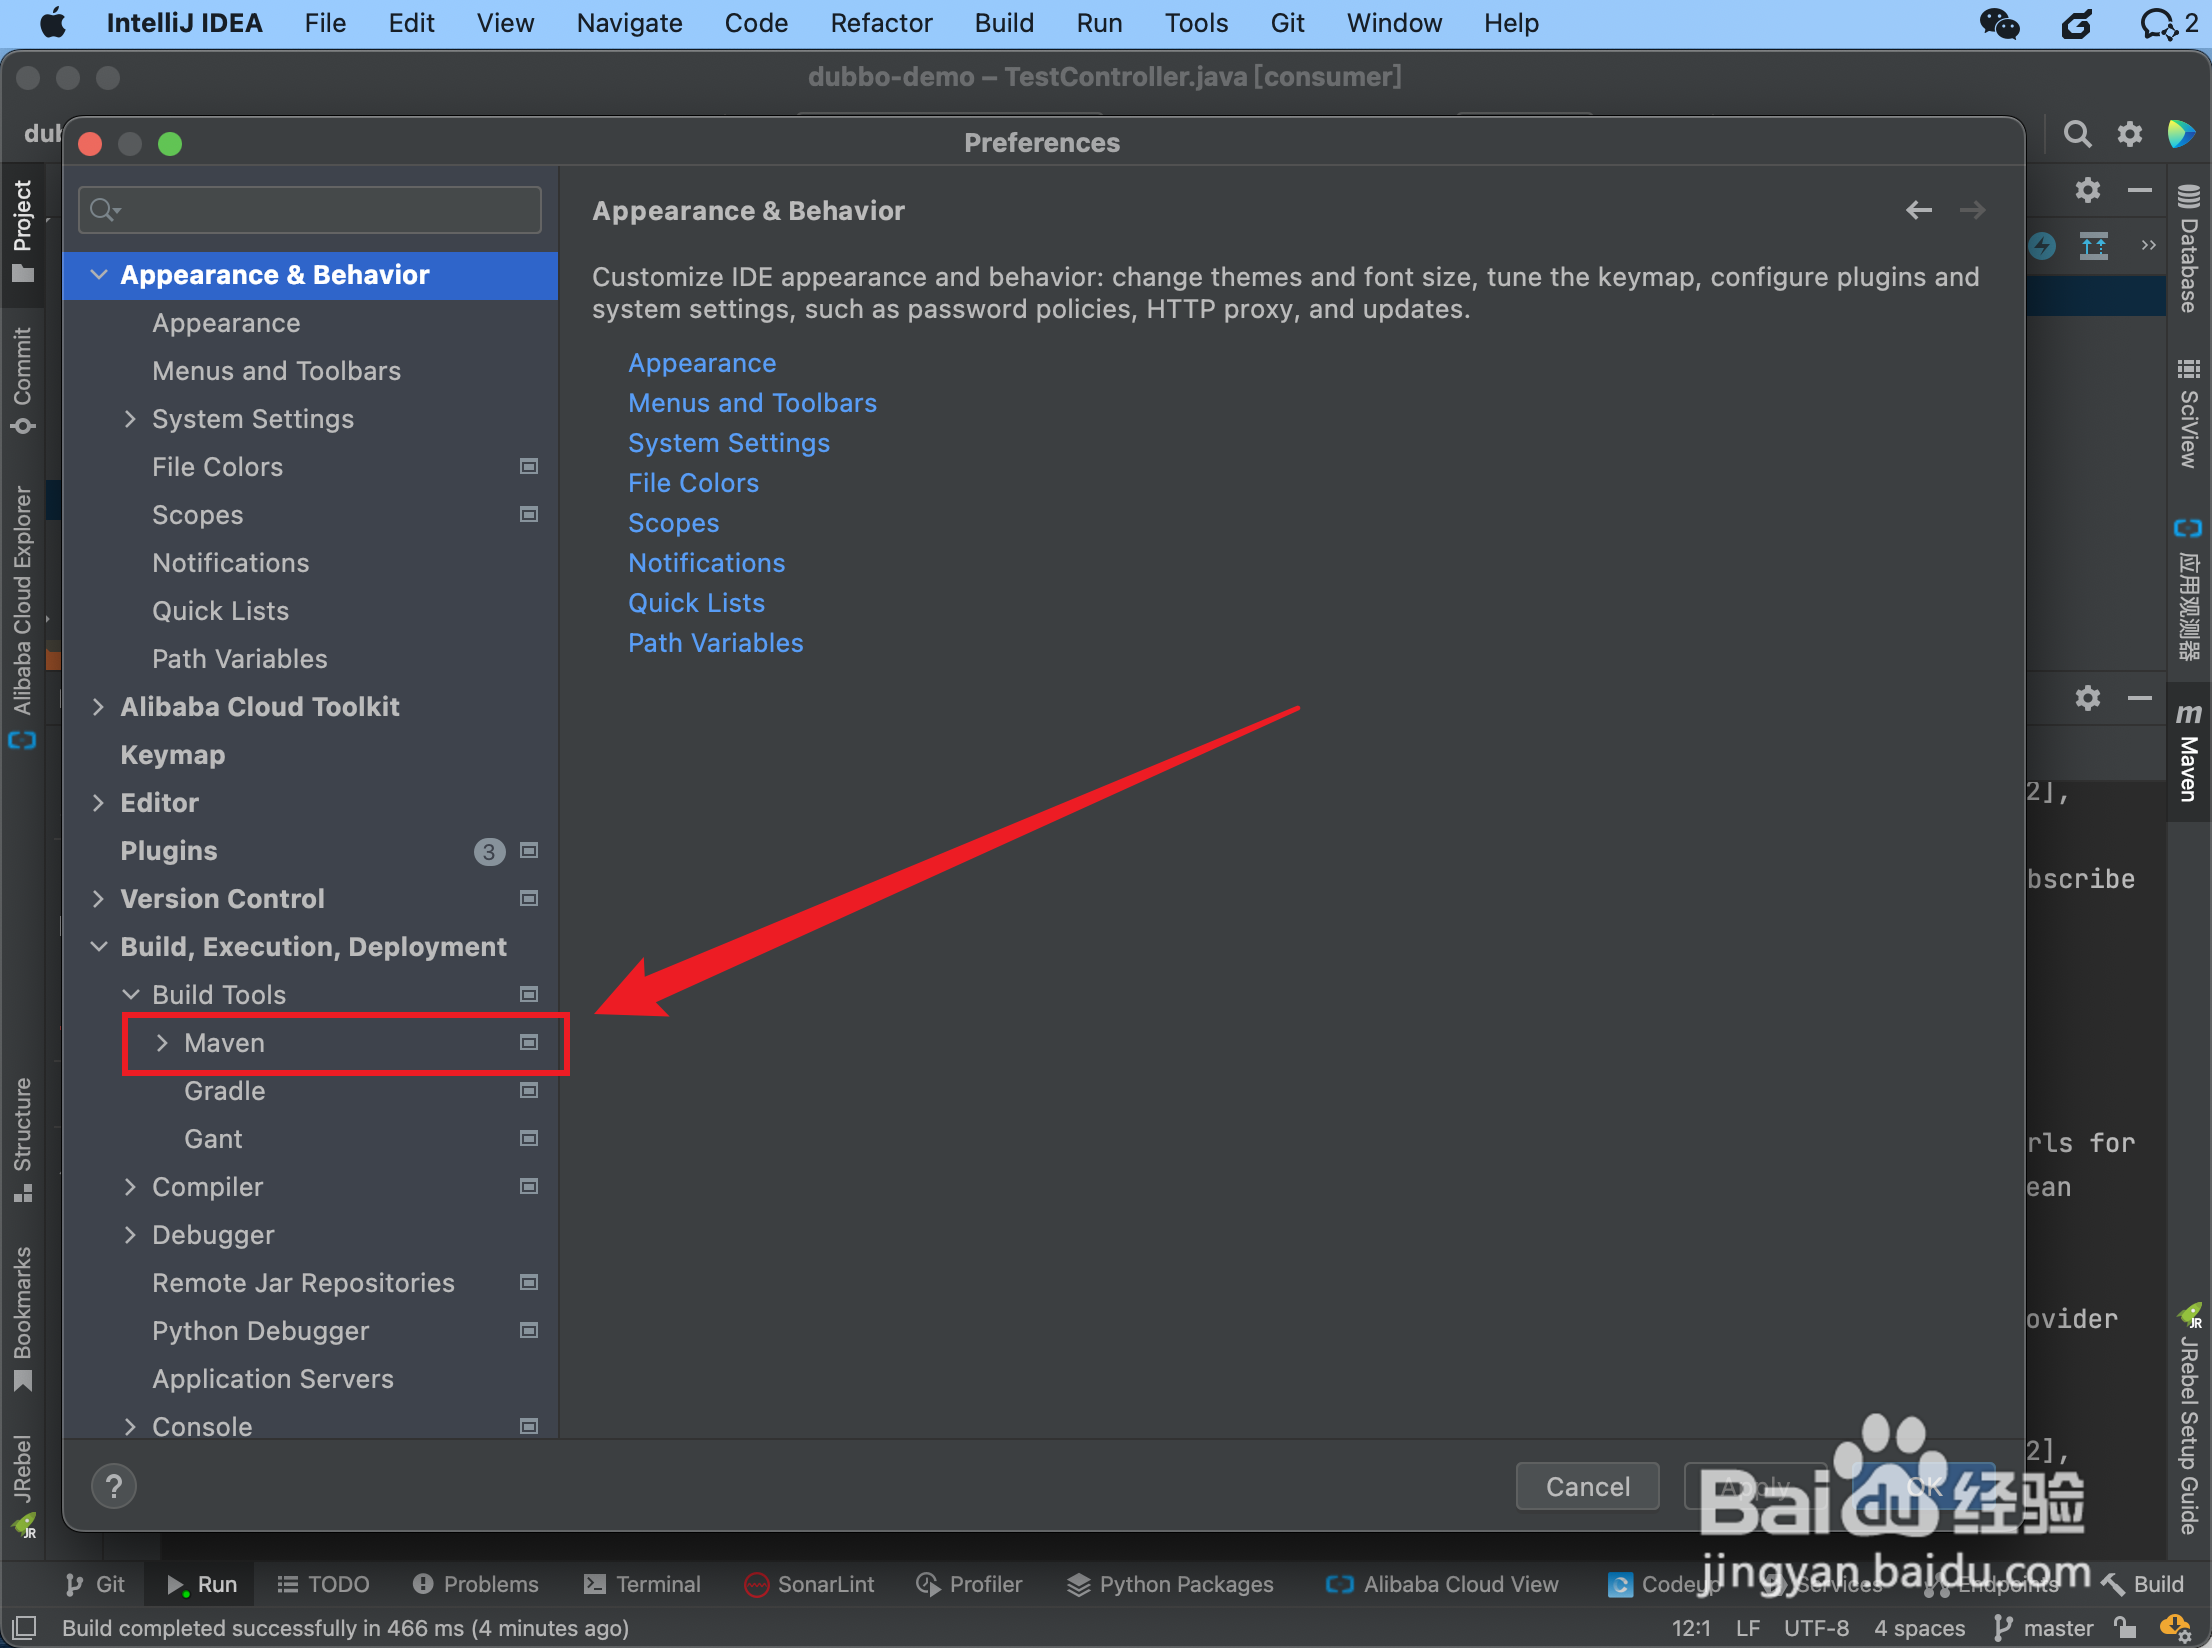The width and height of the screenshot is (2212, 1648).
Task: Collapse the Build Tools node
Action: [x=130, y=994]
